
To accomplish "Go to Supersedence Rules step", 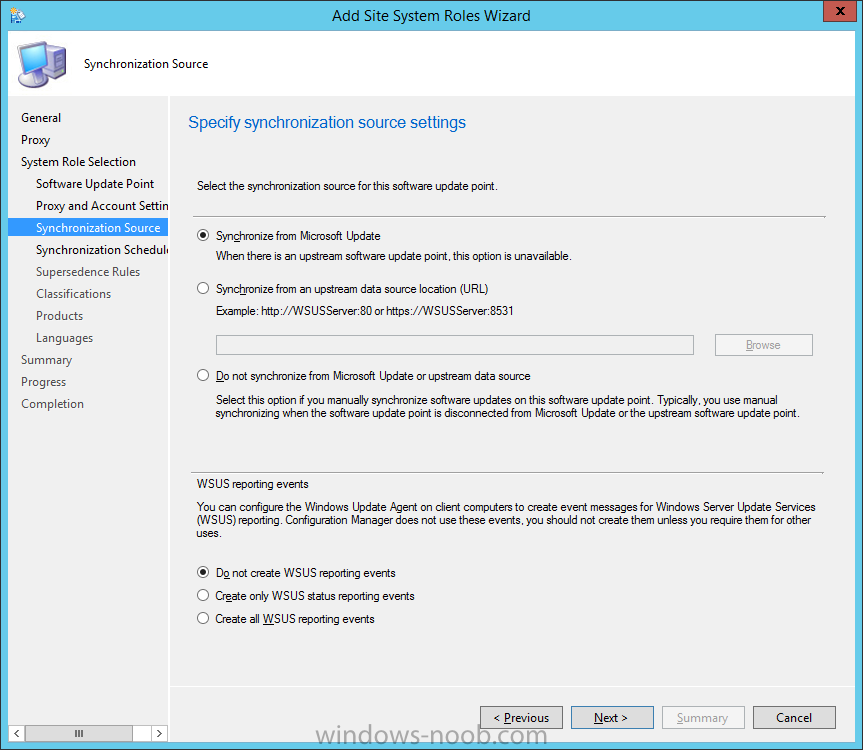I will (x=88, y=272).
